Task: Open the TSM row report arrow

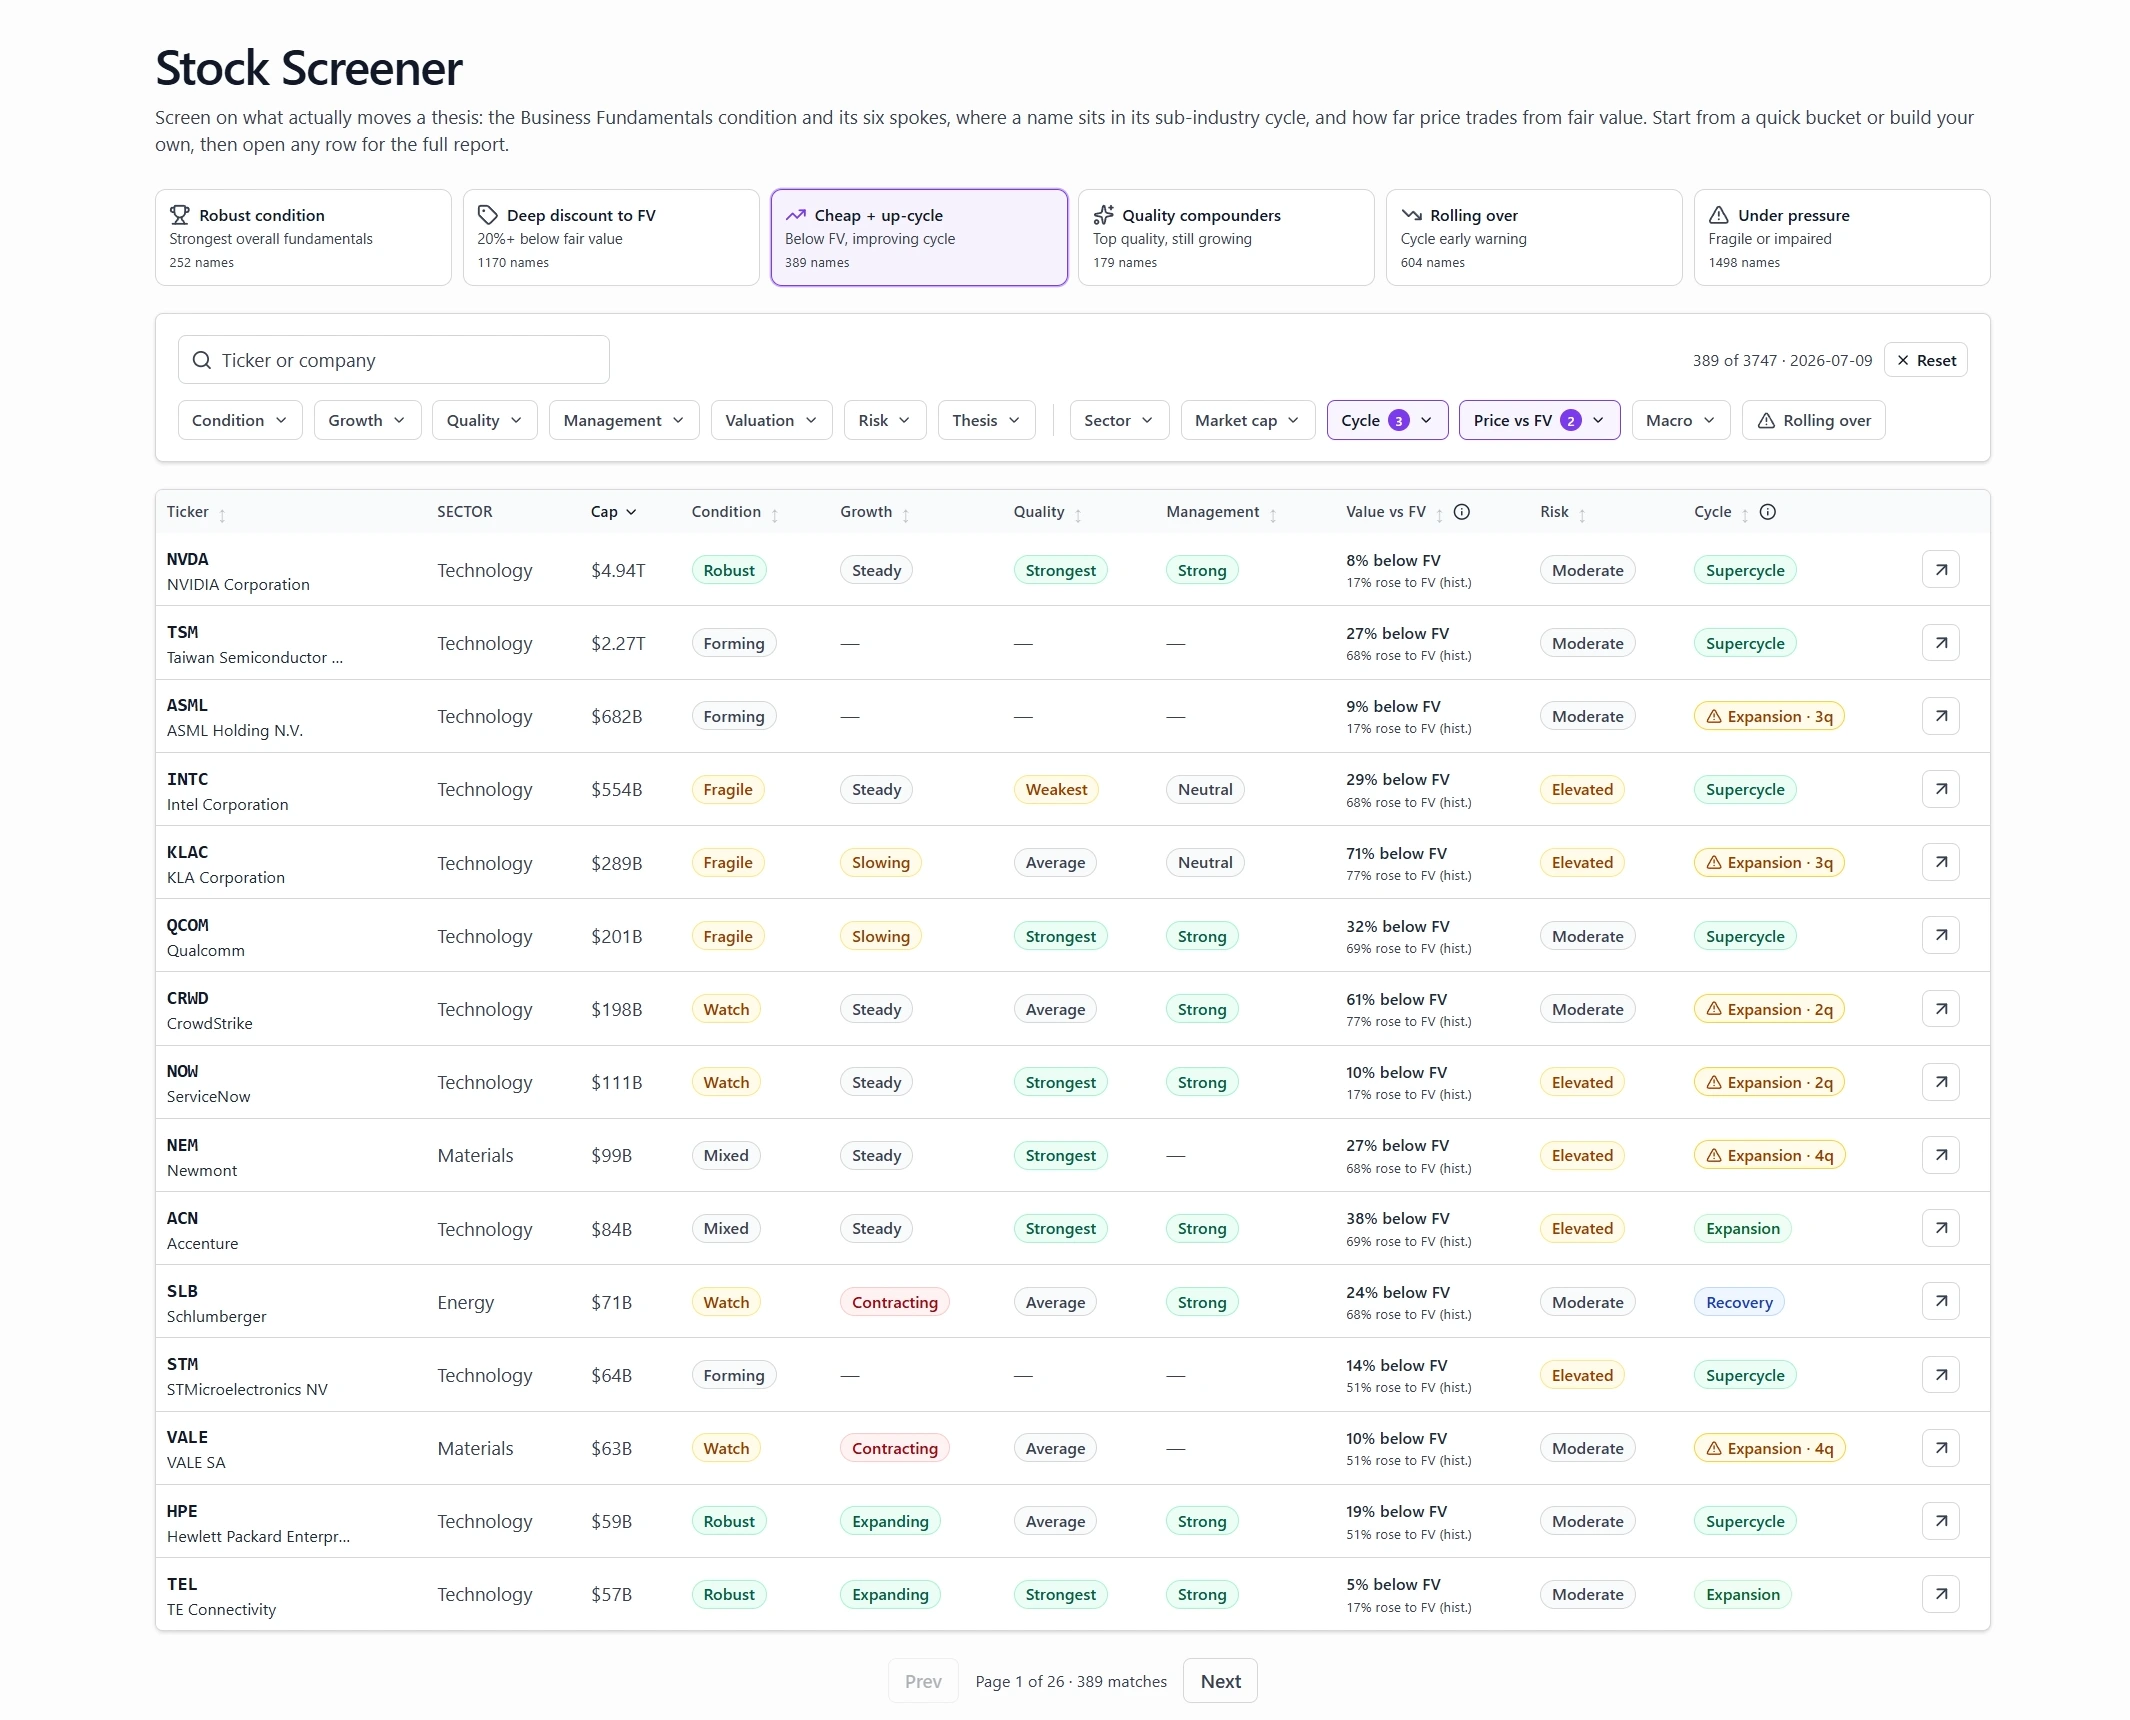Action: (x=1940, y=643)
